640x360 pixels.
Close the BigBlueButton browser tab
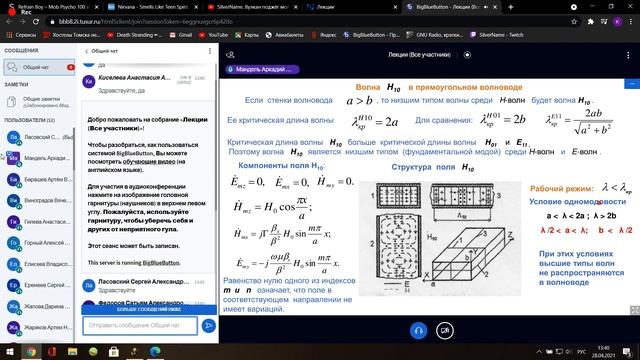pyautogui.click(x=495, y=7)
